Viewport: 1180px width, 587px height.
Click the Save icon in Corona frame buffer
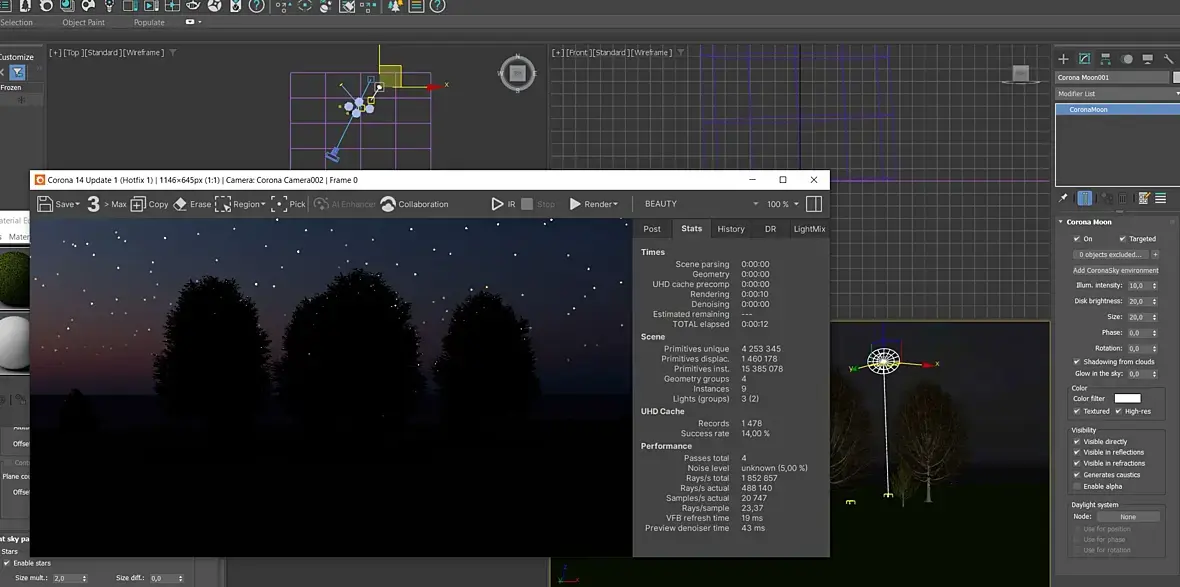(46, 204)
